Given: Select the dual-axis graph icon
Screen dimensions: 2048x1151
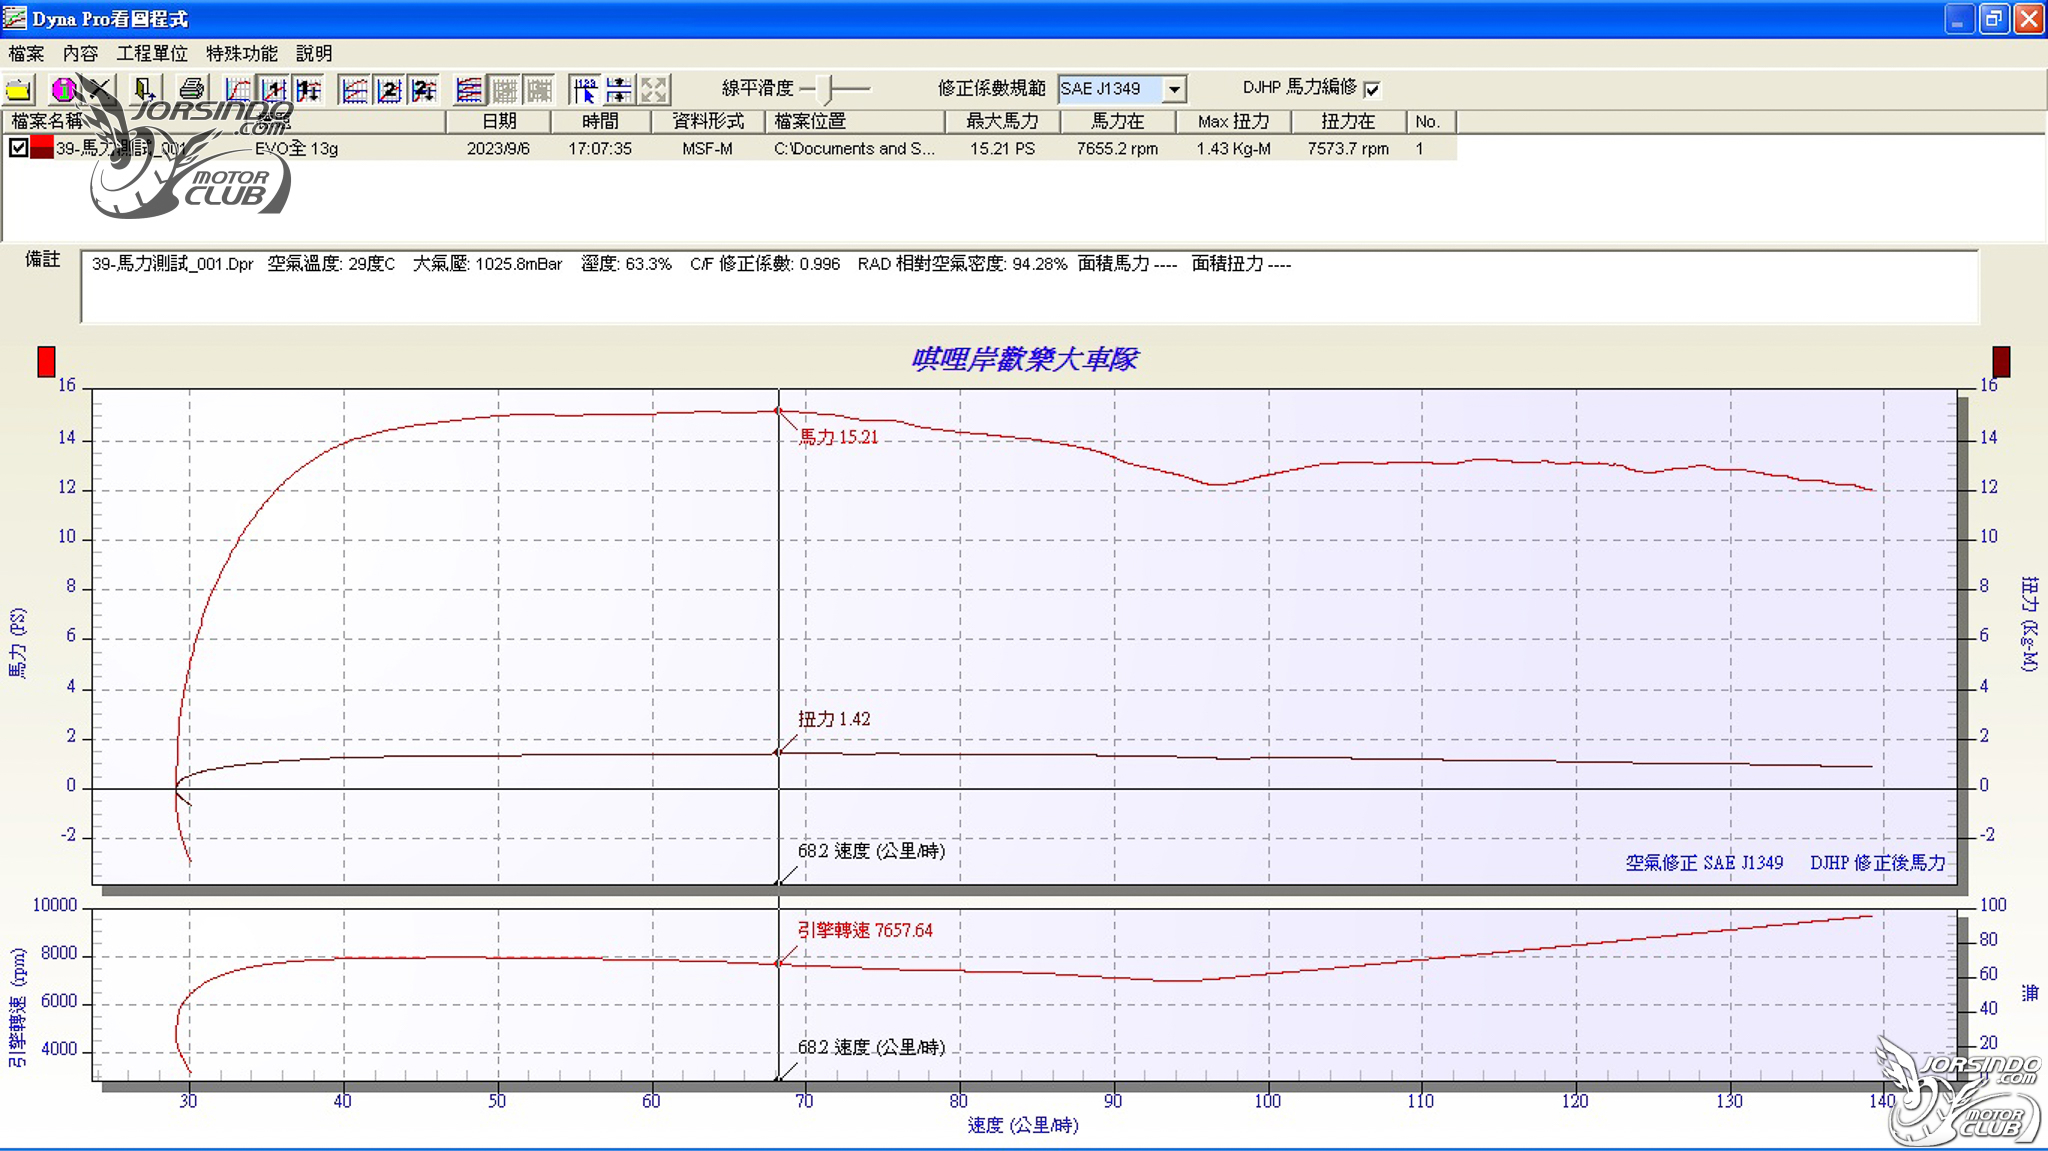Looking at the screenshot, I should point(354,90).
